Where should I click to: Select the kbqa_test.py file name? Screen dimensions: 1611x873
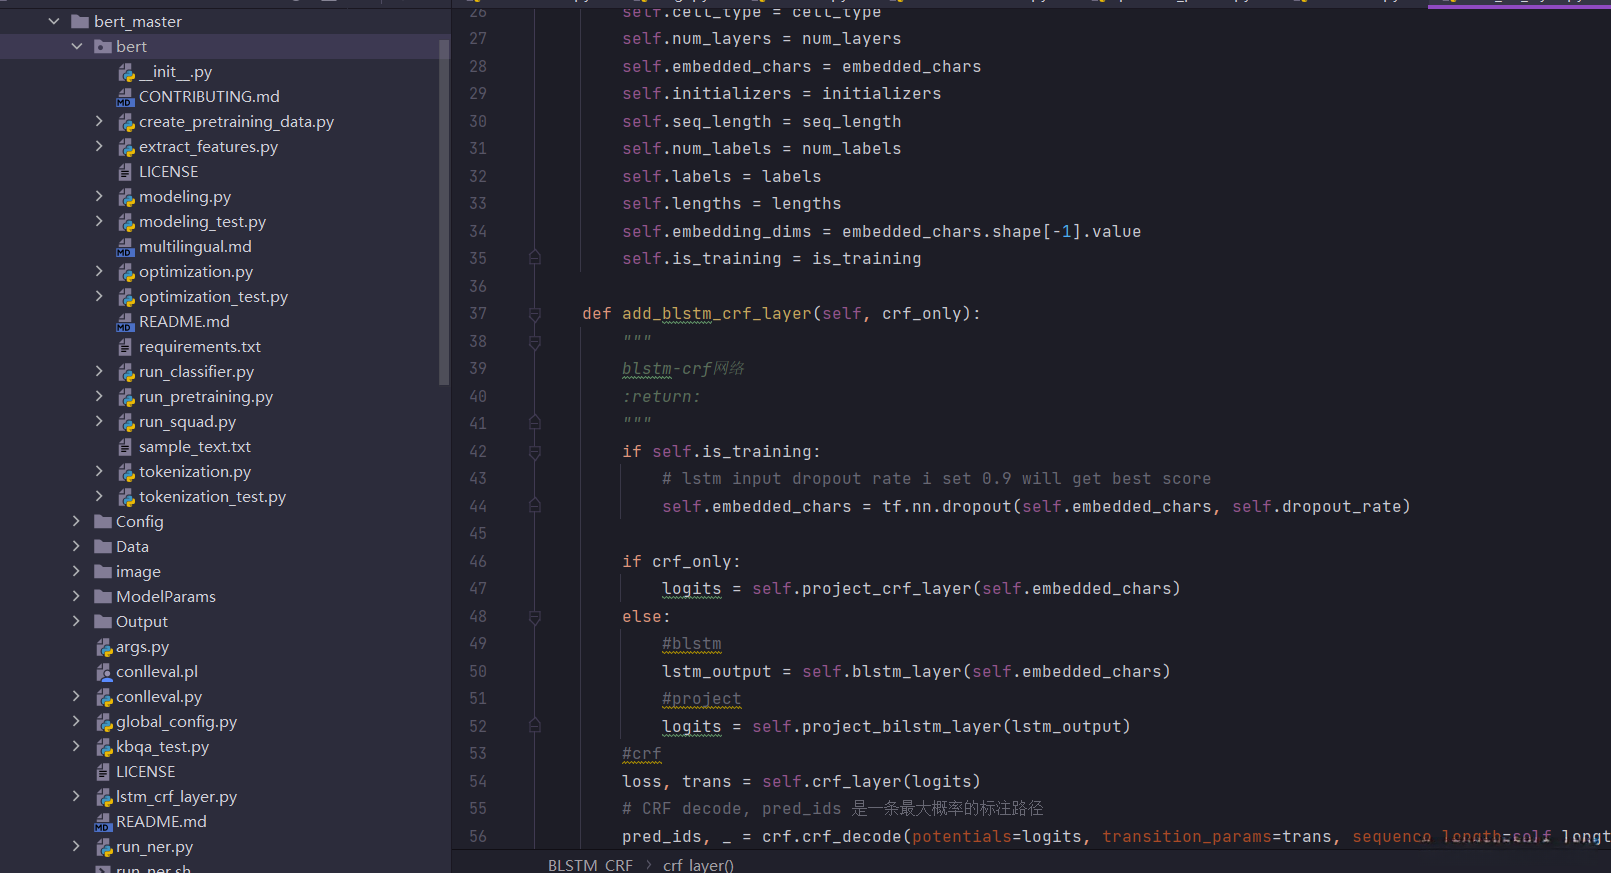162,747
